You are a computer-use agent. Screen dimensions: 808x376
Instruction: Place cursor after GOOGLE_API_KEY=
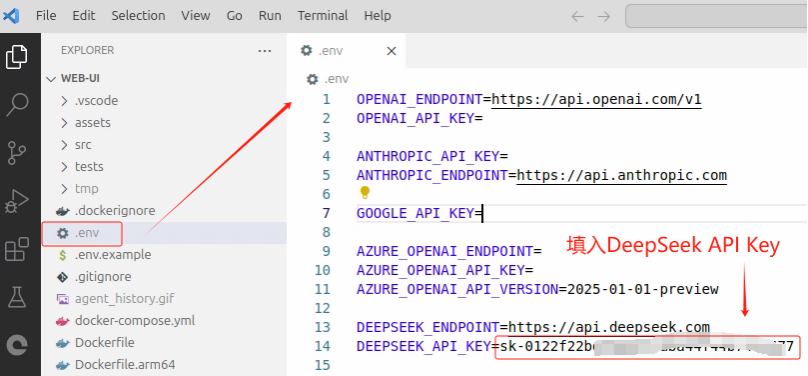point(483,213)
